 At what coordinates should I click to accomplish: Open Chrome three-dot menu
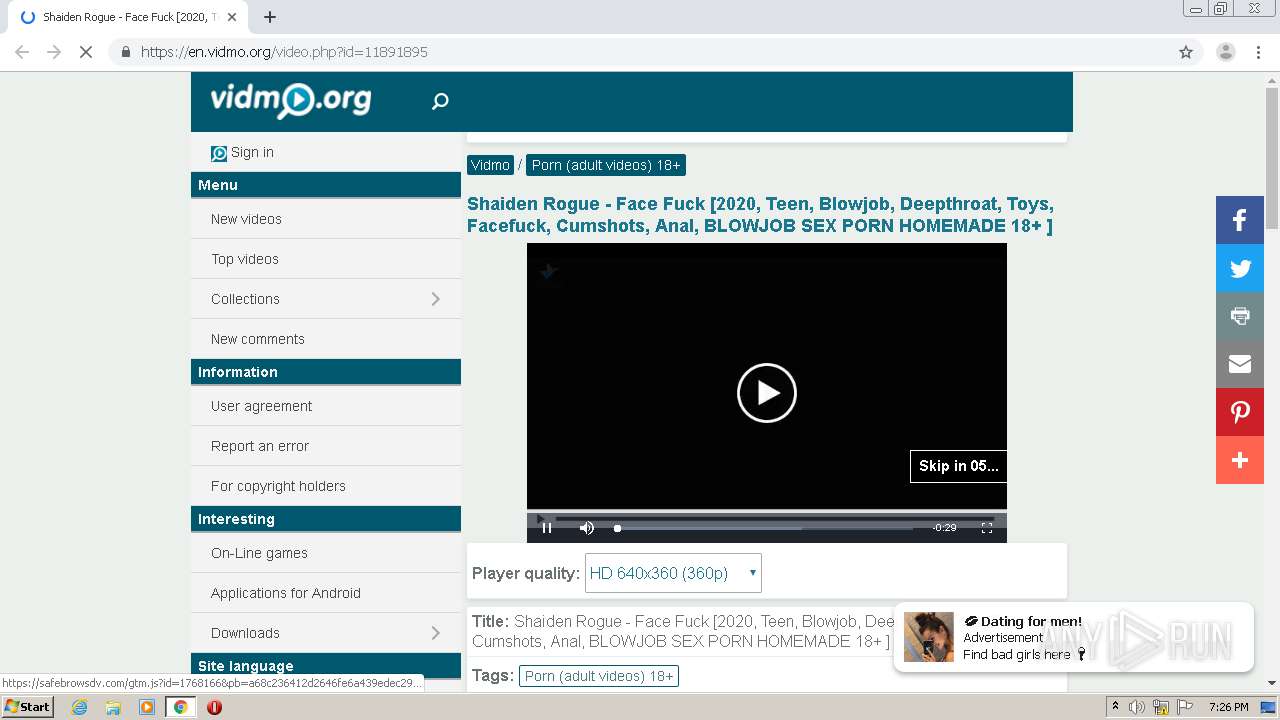click(x=1258, y=52)
